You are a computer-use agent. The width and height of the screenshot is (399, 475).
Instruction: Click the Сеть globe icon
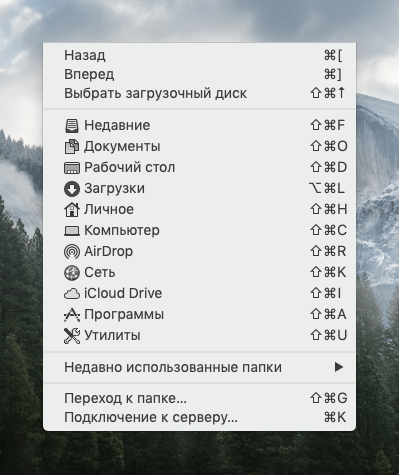[71, 273]
